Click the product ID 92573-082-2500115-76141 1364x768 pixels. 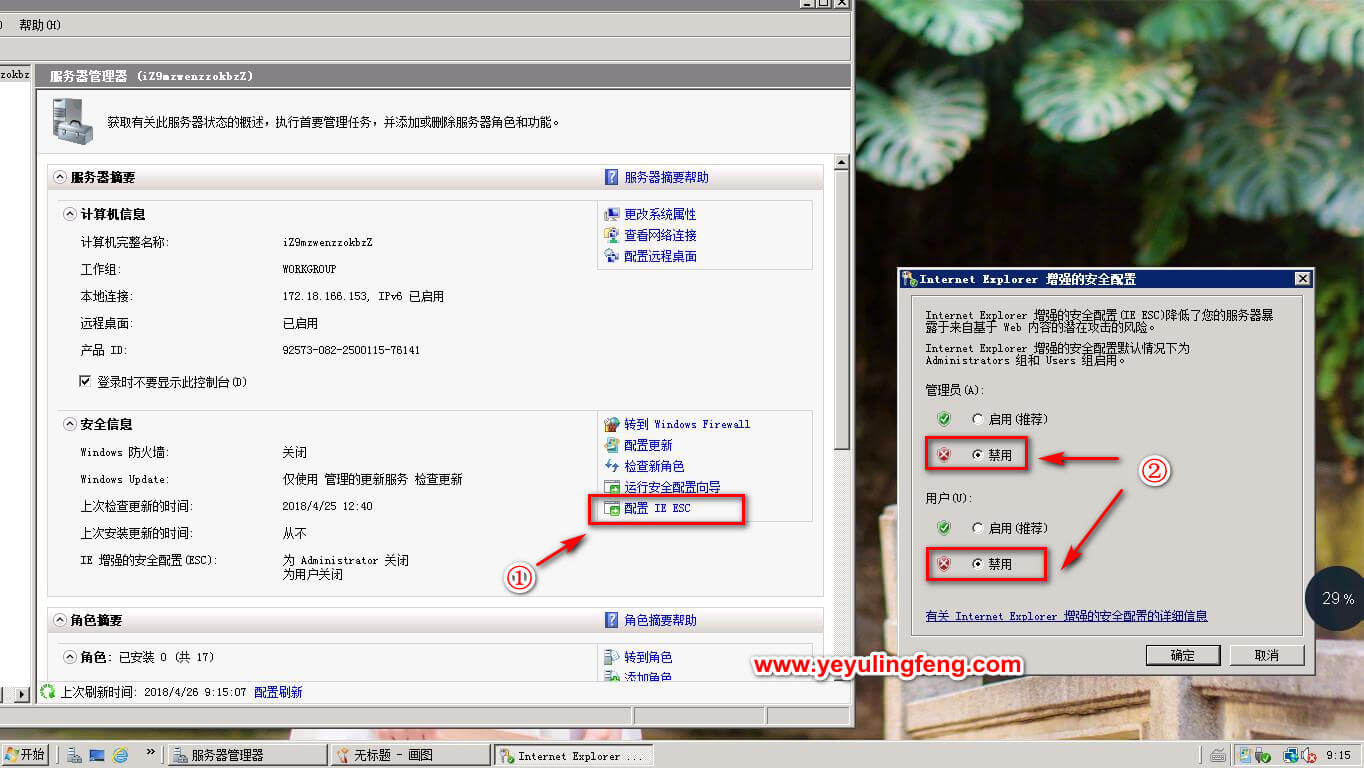(351, 350)
